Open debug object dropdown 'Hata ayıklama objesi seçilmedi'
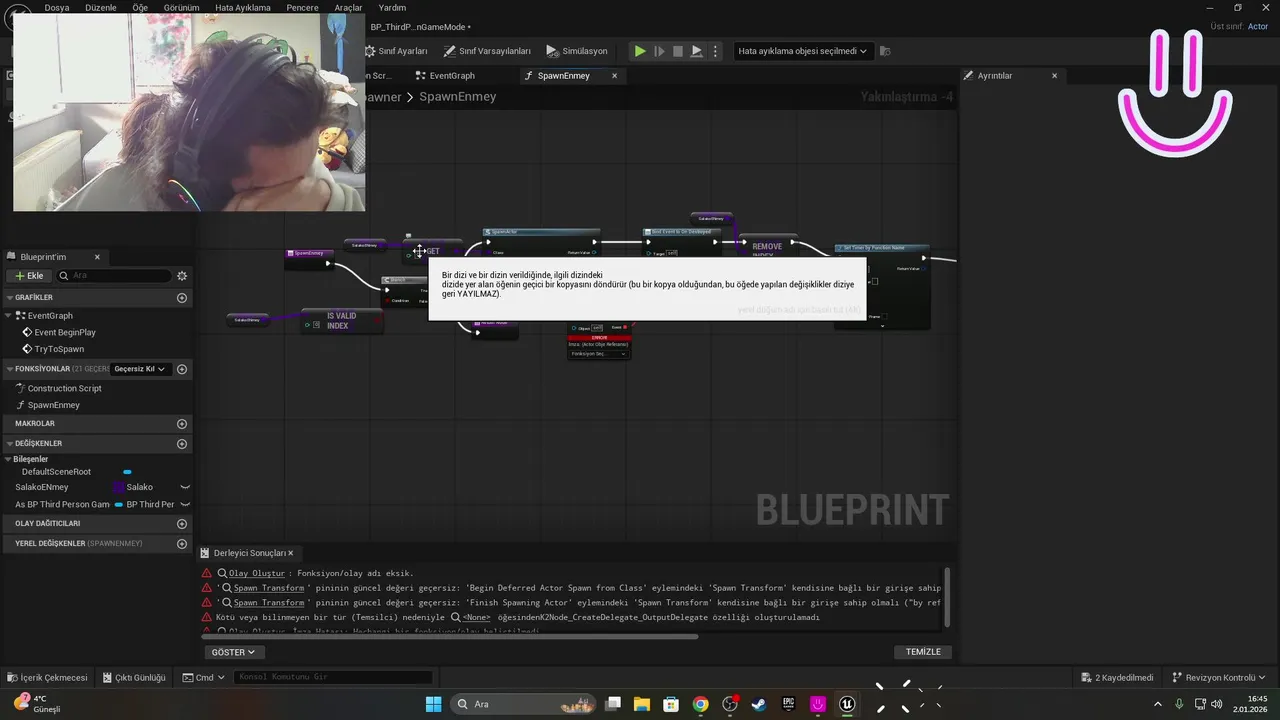Image resolution: width=1280 pixels, height=720 pixels. click(802, 51)
